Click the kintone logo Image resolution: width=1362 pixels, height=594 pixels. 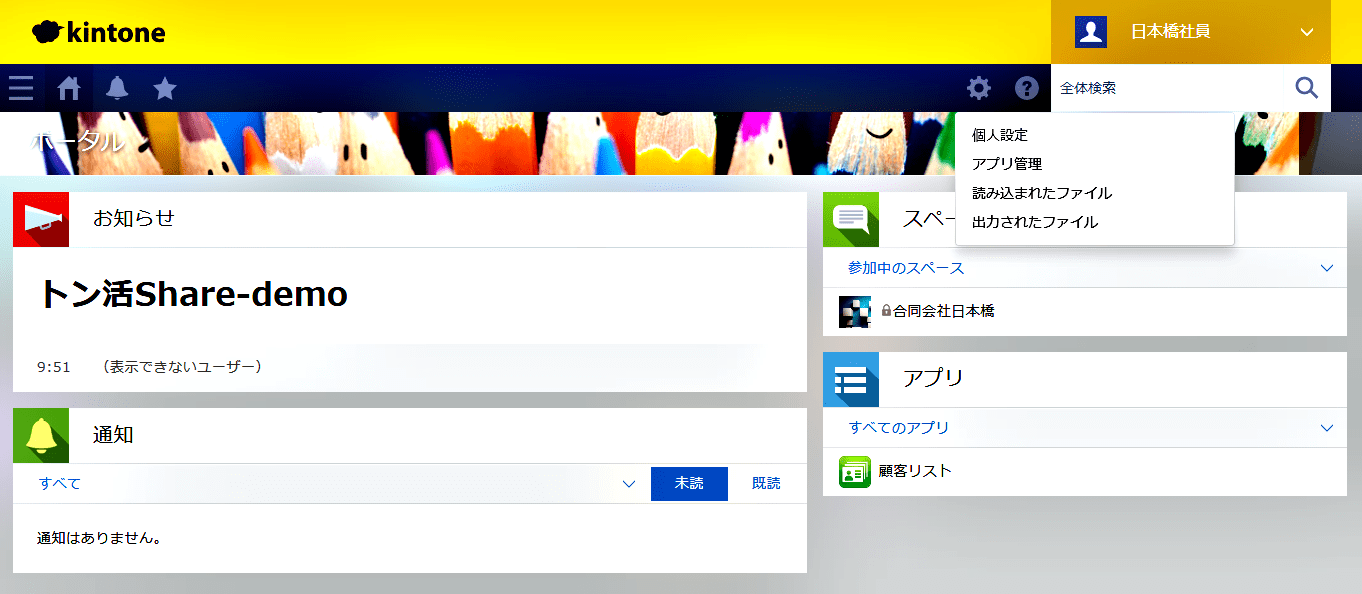point(99,32)
